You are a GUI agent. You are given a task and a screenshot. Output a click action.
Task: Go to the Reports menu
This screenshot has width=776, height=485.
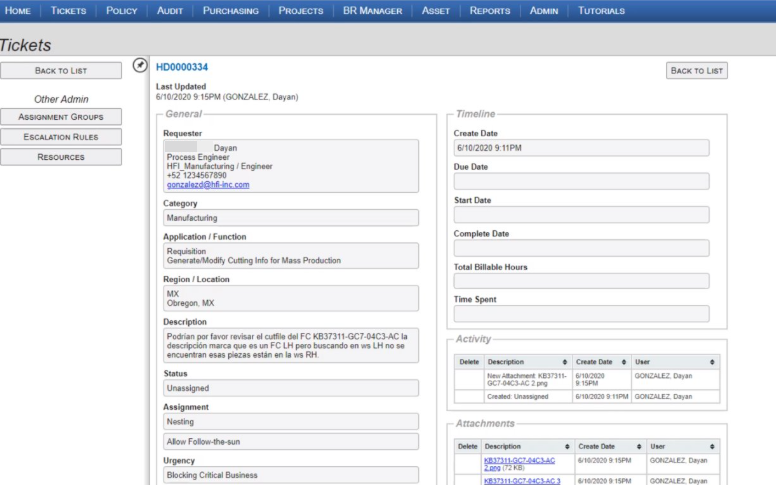tap(490, 11)
